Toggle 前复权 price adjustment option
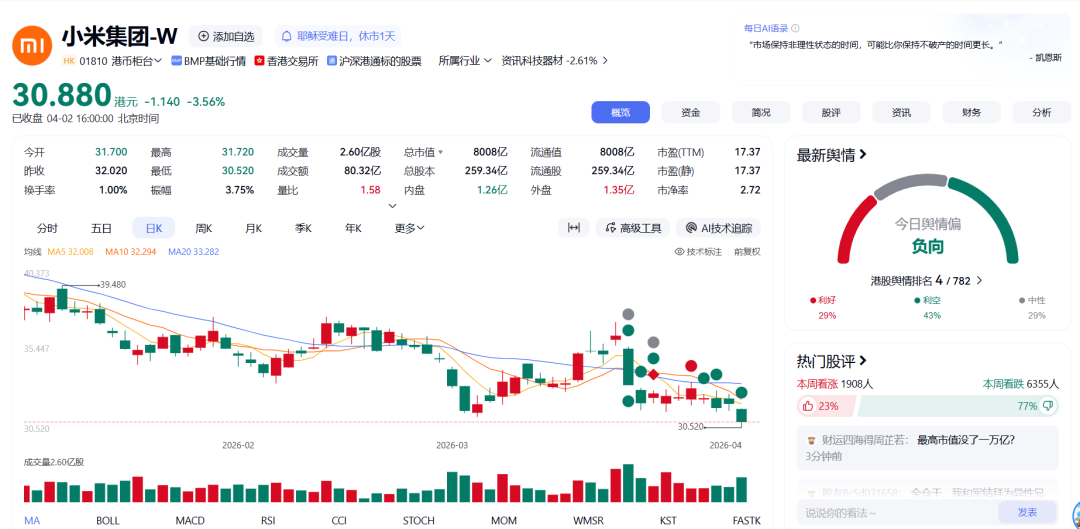This screenshot has width=1080, height=529. tap(746, 252)
